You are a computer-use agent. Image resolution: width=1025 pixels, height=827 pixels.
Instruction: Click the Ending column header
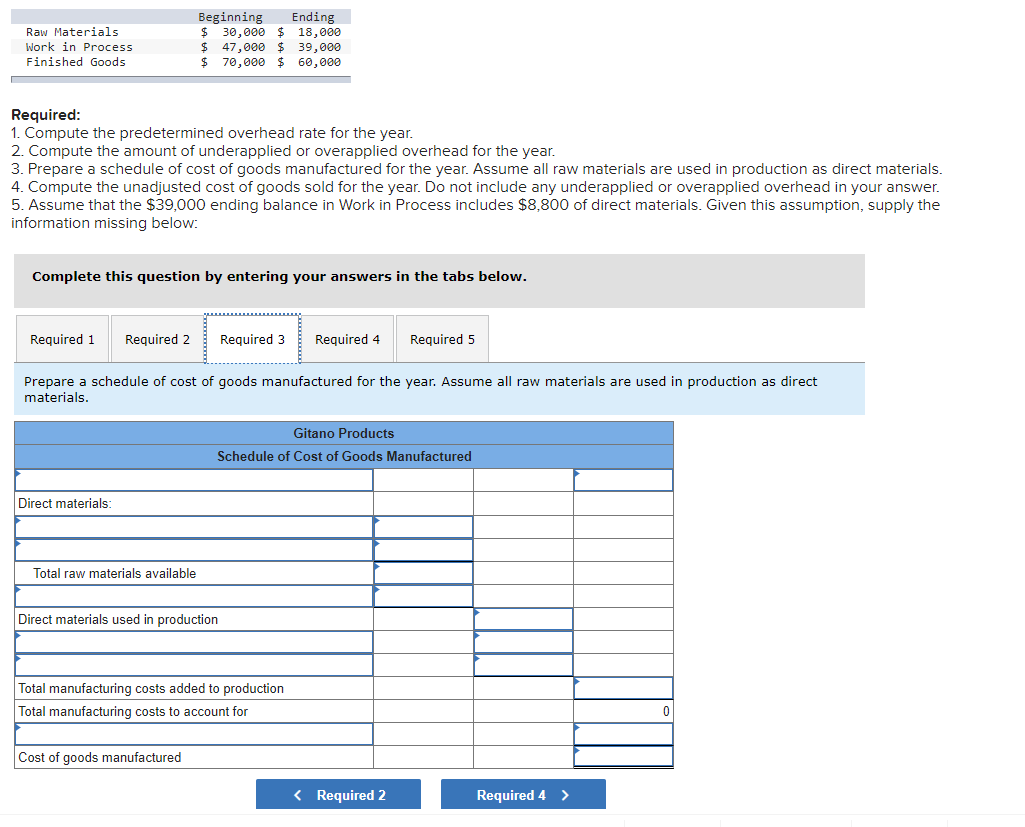(312, 17)
